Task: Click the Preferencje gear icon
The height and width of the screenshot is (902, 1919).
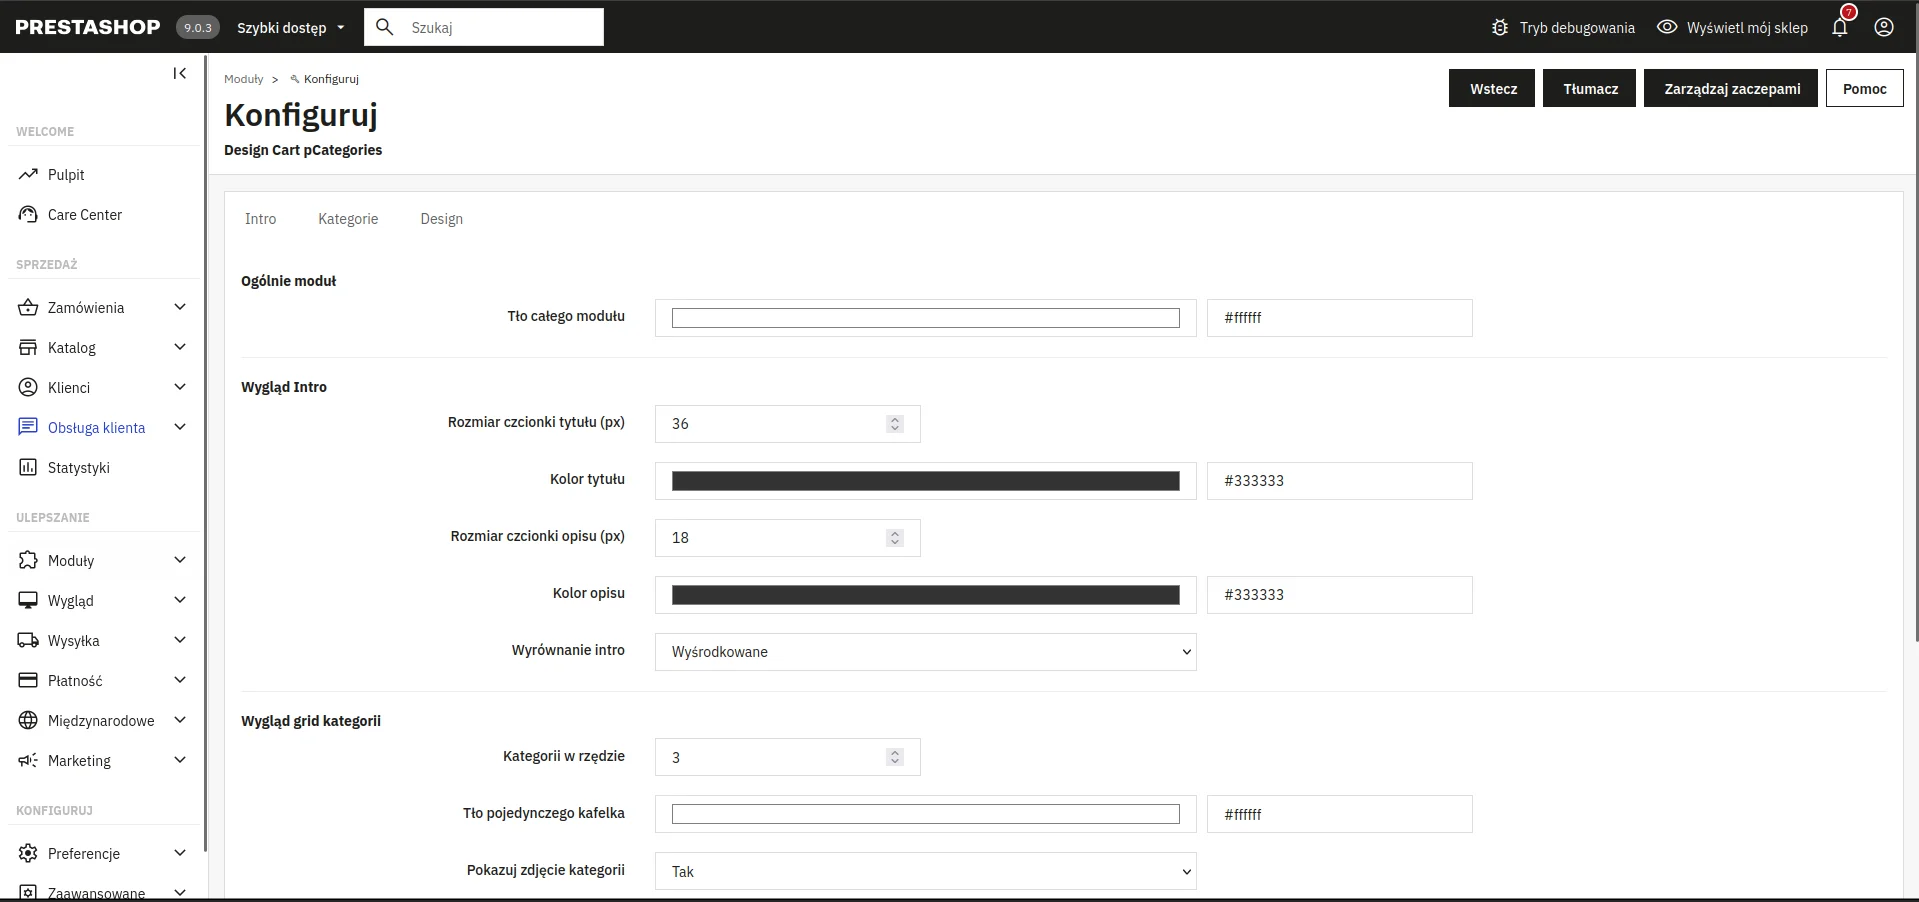Action: tap(28, 853)
